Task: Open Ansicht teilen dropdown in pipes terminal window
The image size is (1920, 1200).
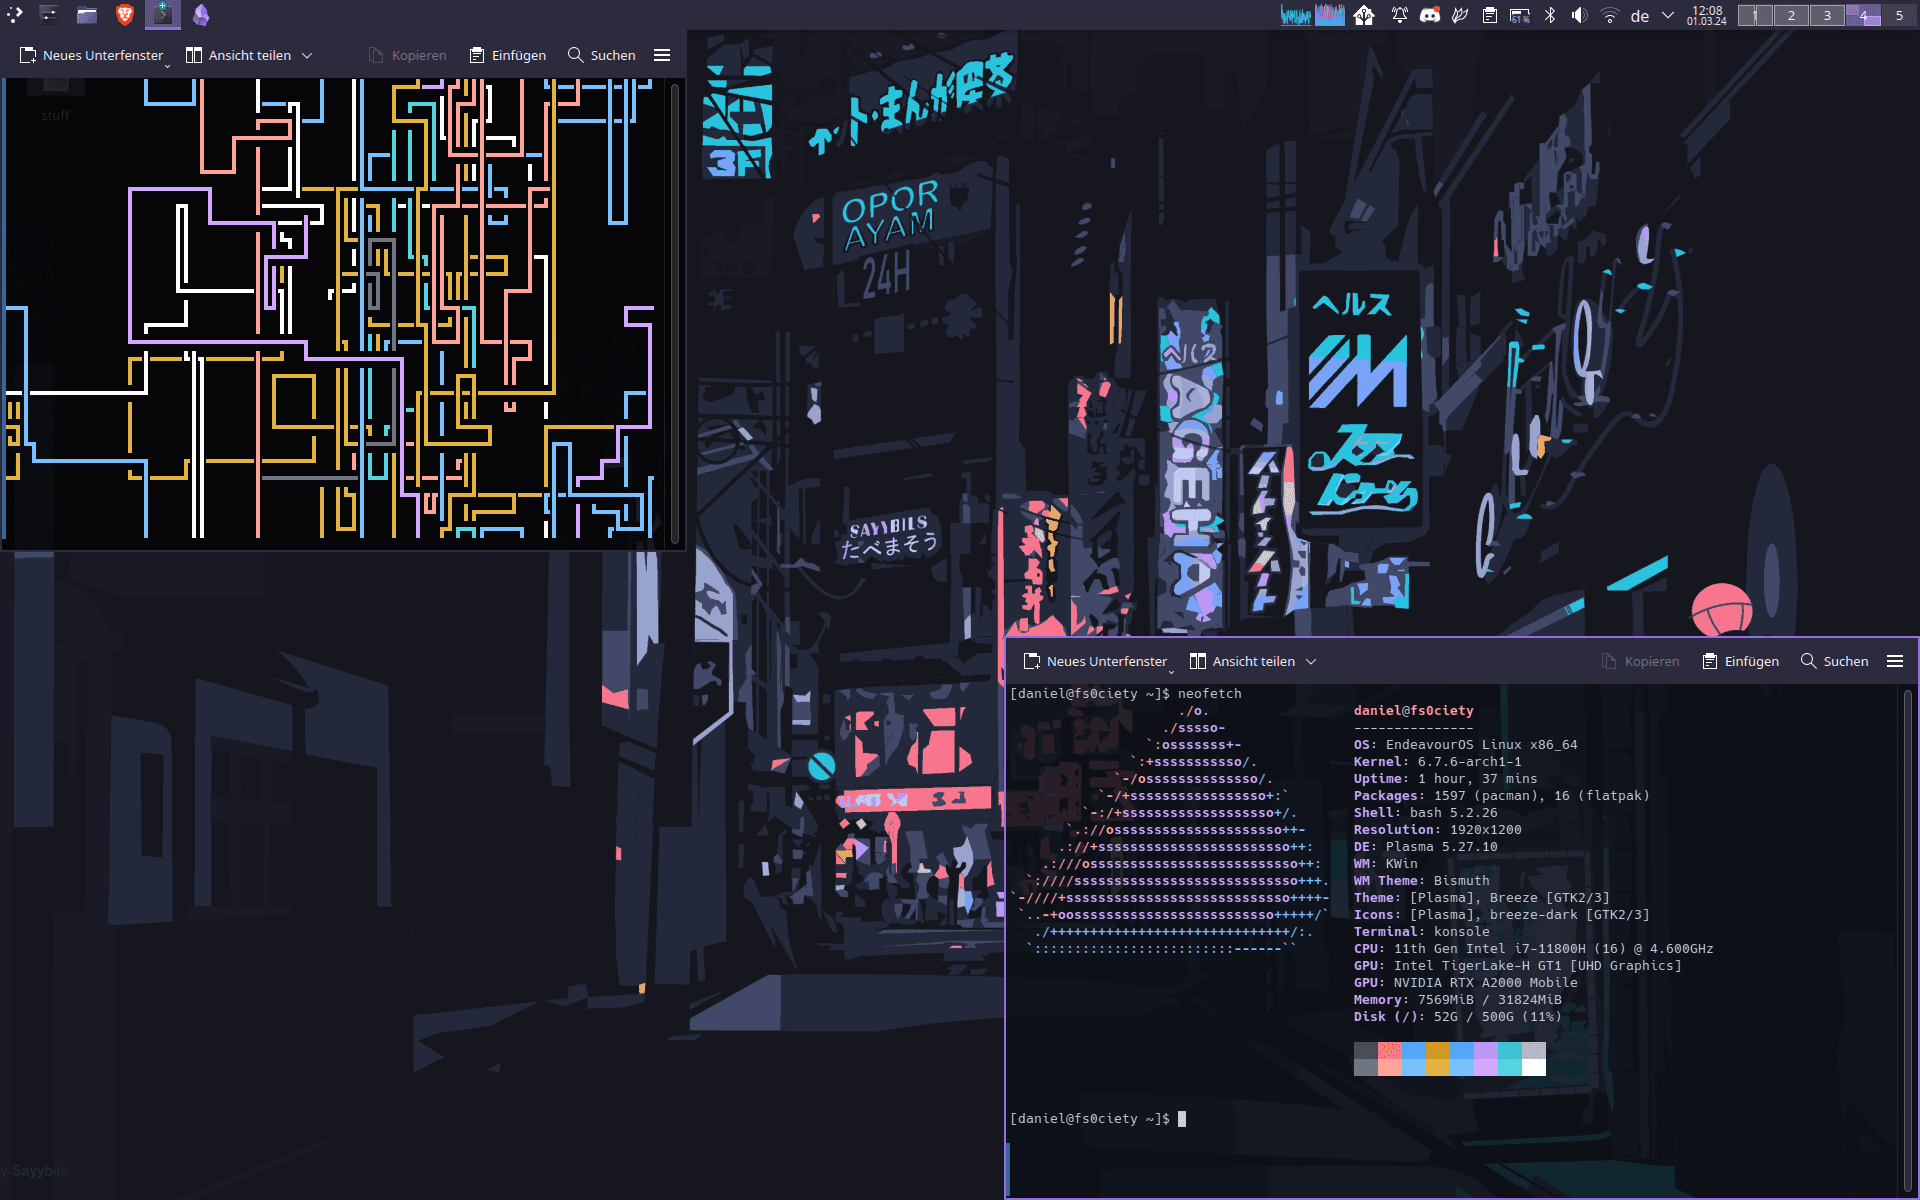Action: pyautogui.click(x=249, y=55)
